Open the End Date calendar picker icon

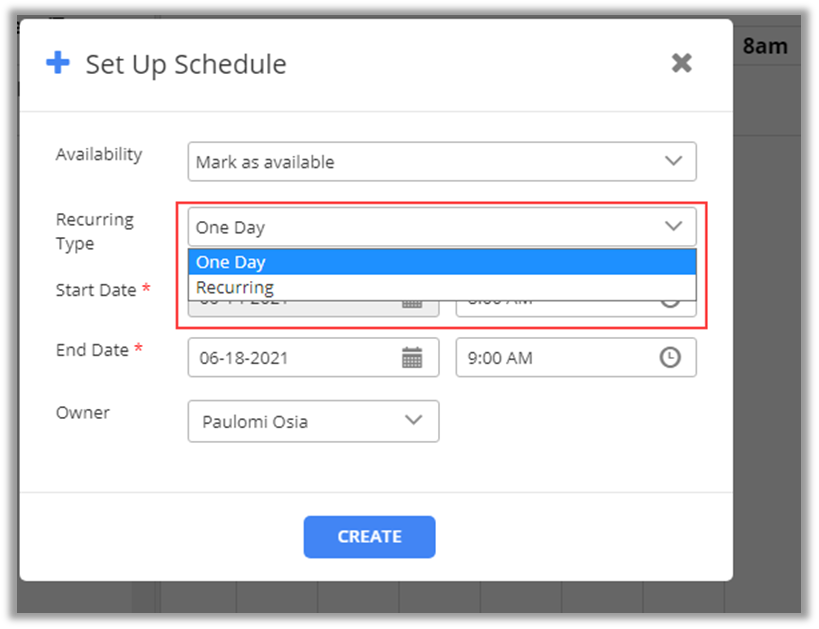(412, 358)
